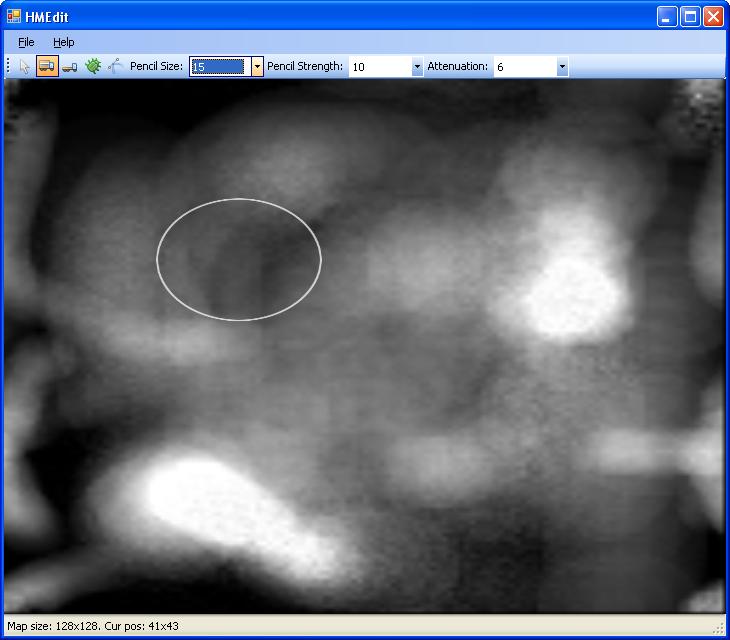
Task: Select the loaded truck tool
Action: [47, 66]
